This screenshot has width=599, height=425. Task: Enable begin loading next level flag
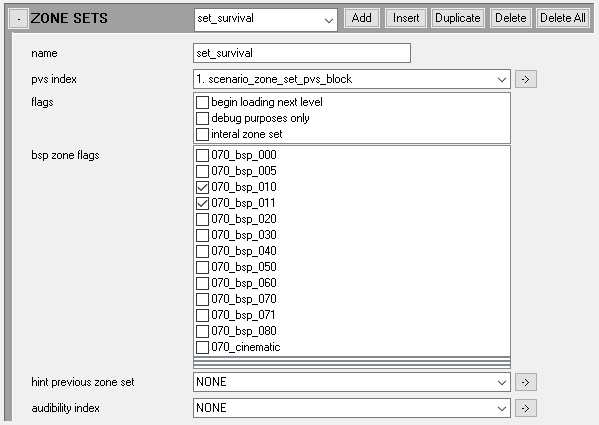[x=202, y=102]
